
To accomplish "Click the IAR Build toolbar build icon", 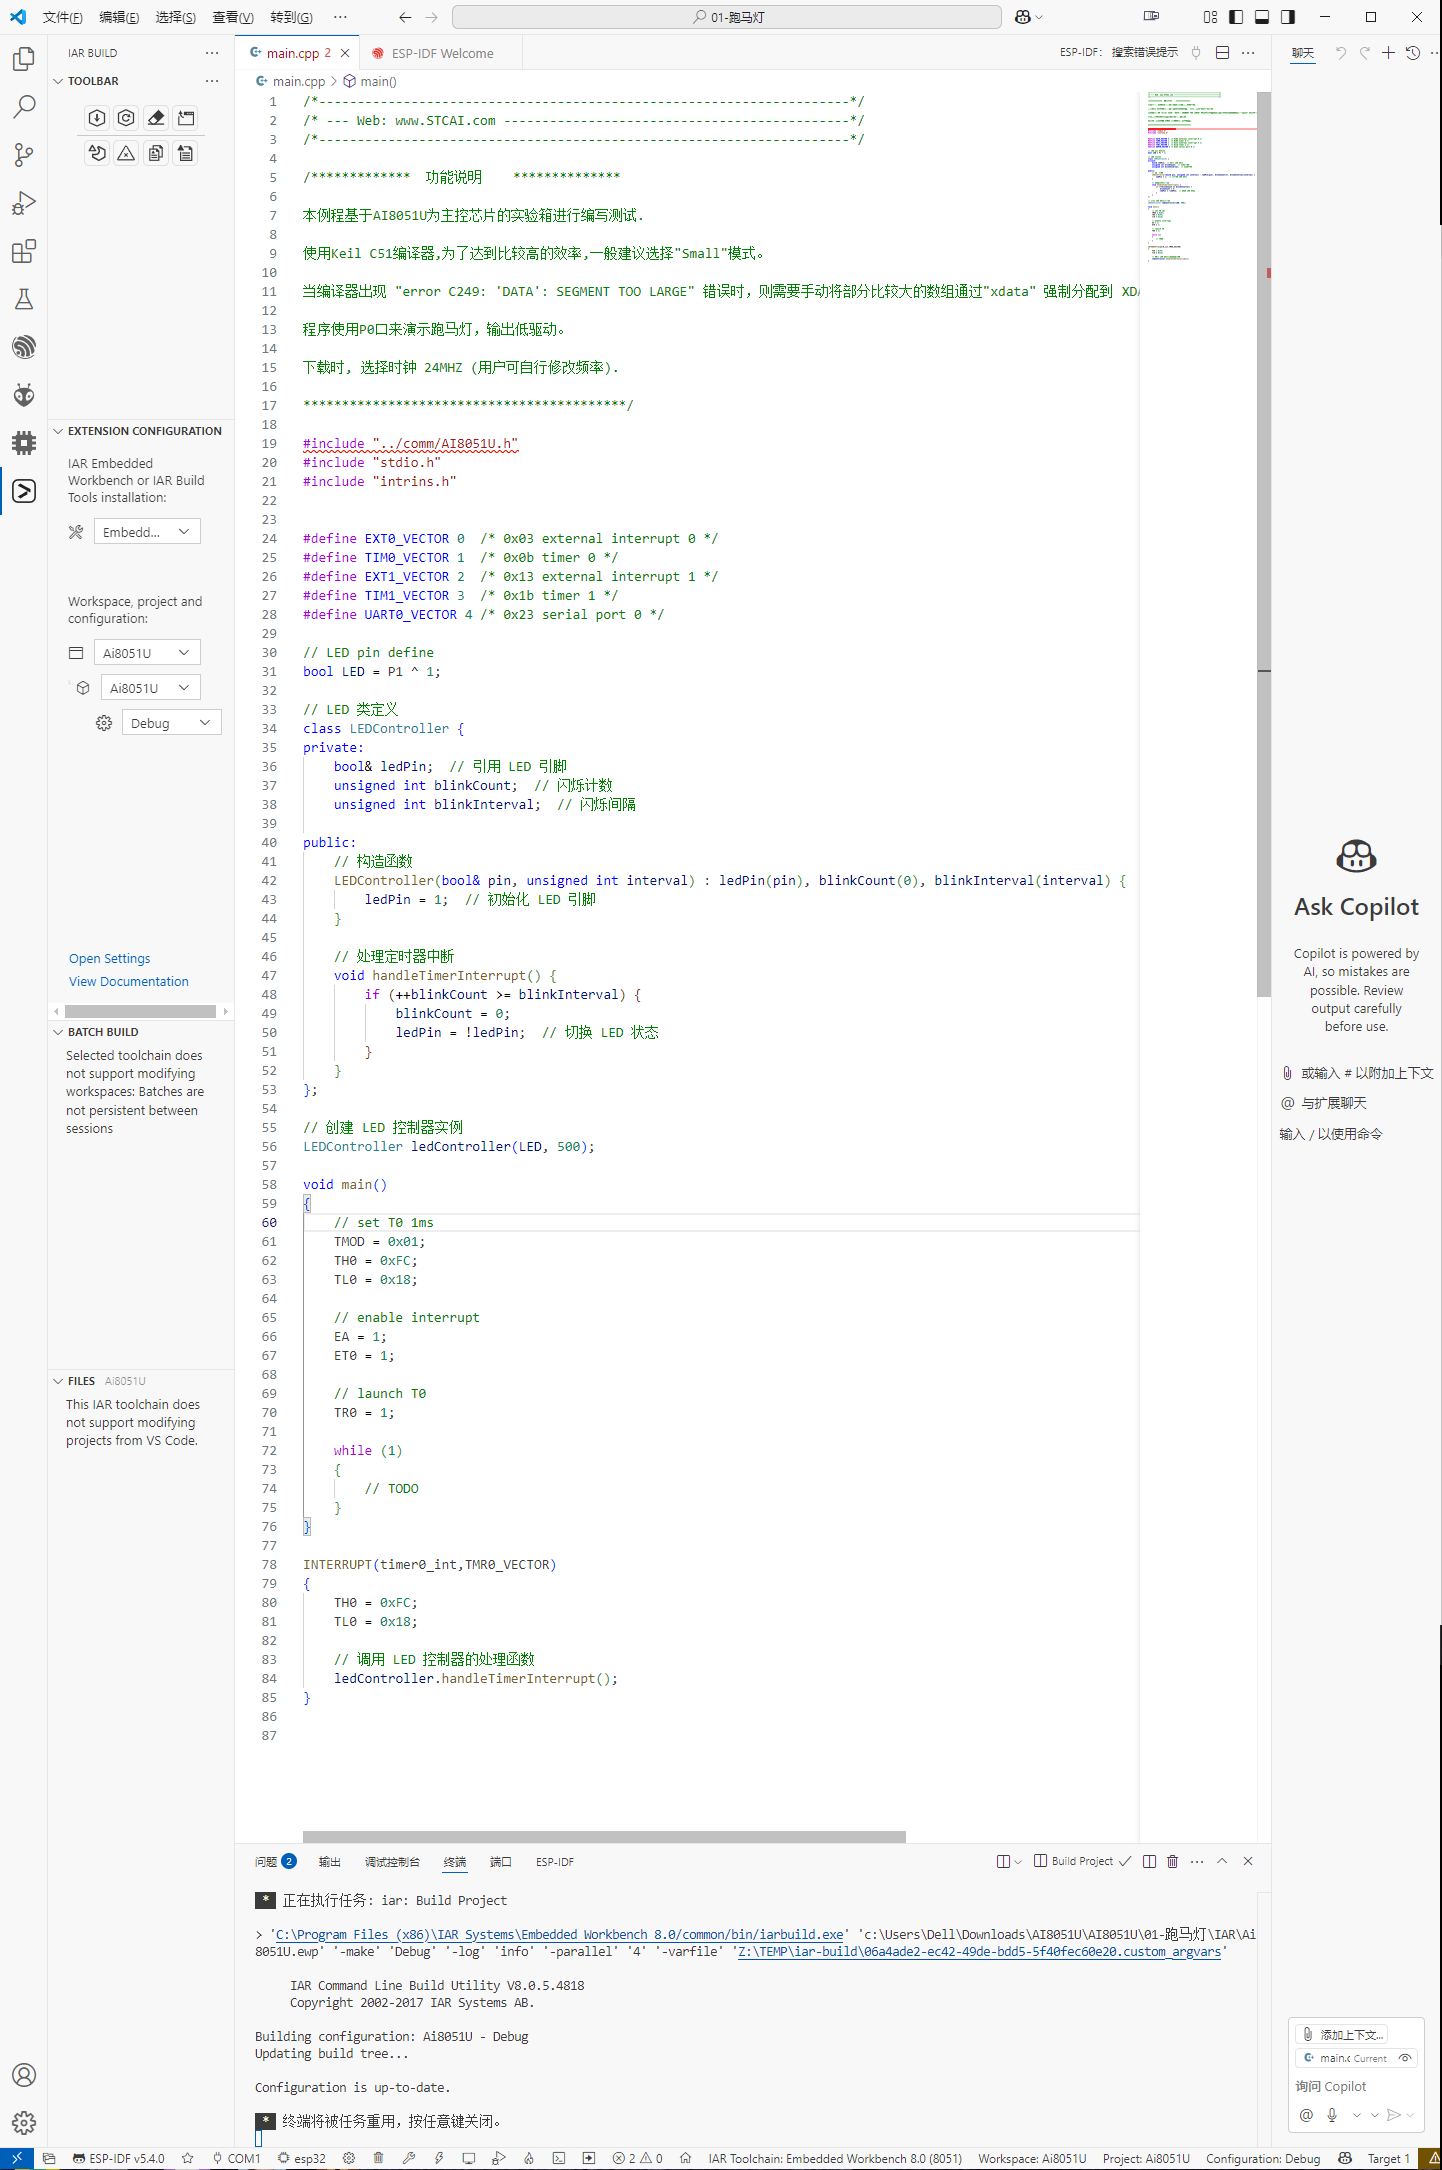I will (97, 118).
